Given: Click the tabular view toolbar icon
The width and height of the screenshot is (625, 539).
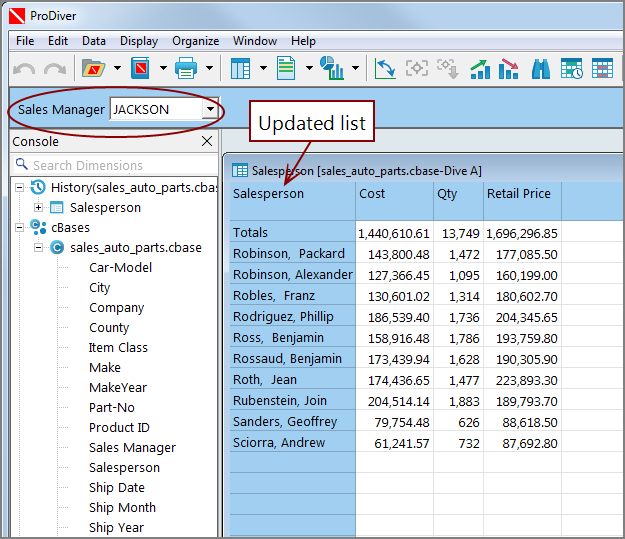Looking at the screenshot, I should (240, 69).
